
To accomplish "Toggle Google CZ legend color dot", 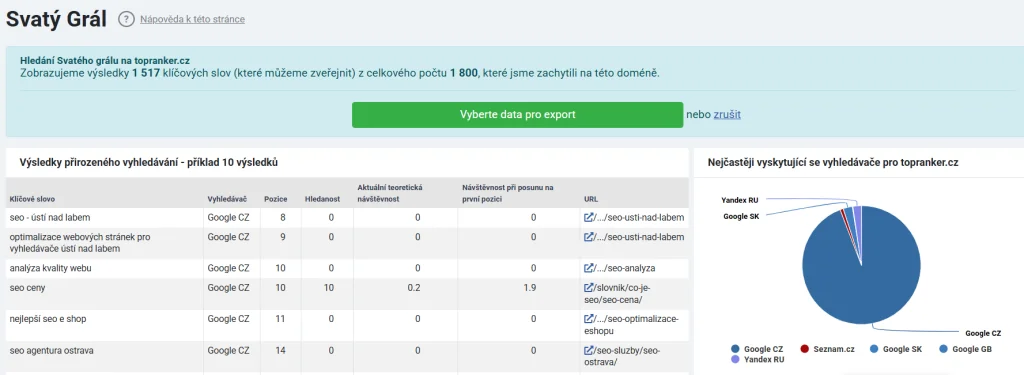I will tap(735, 350).
